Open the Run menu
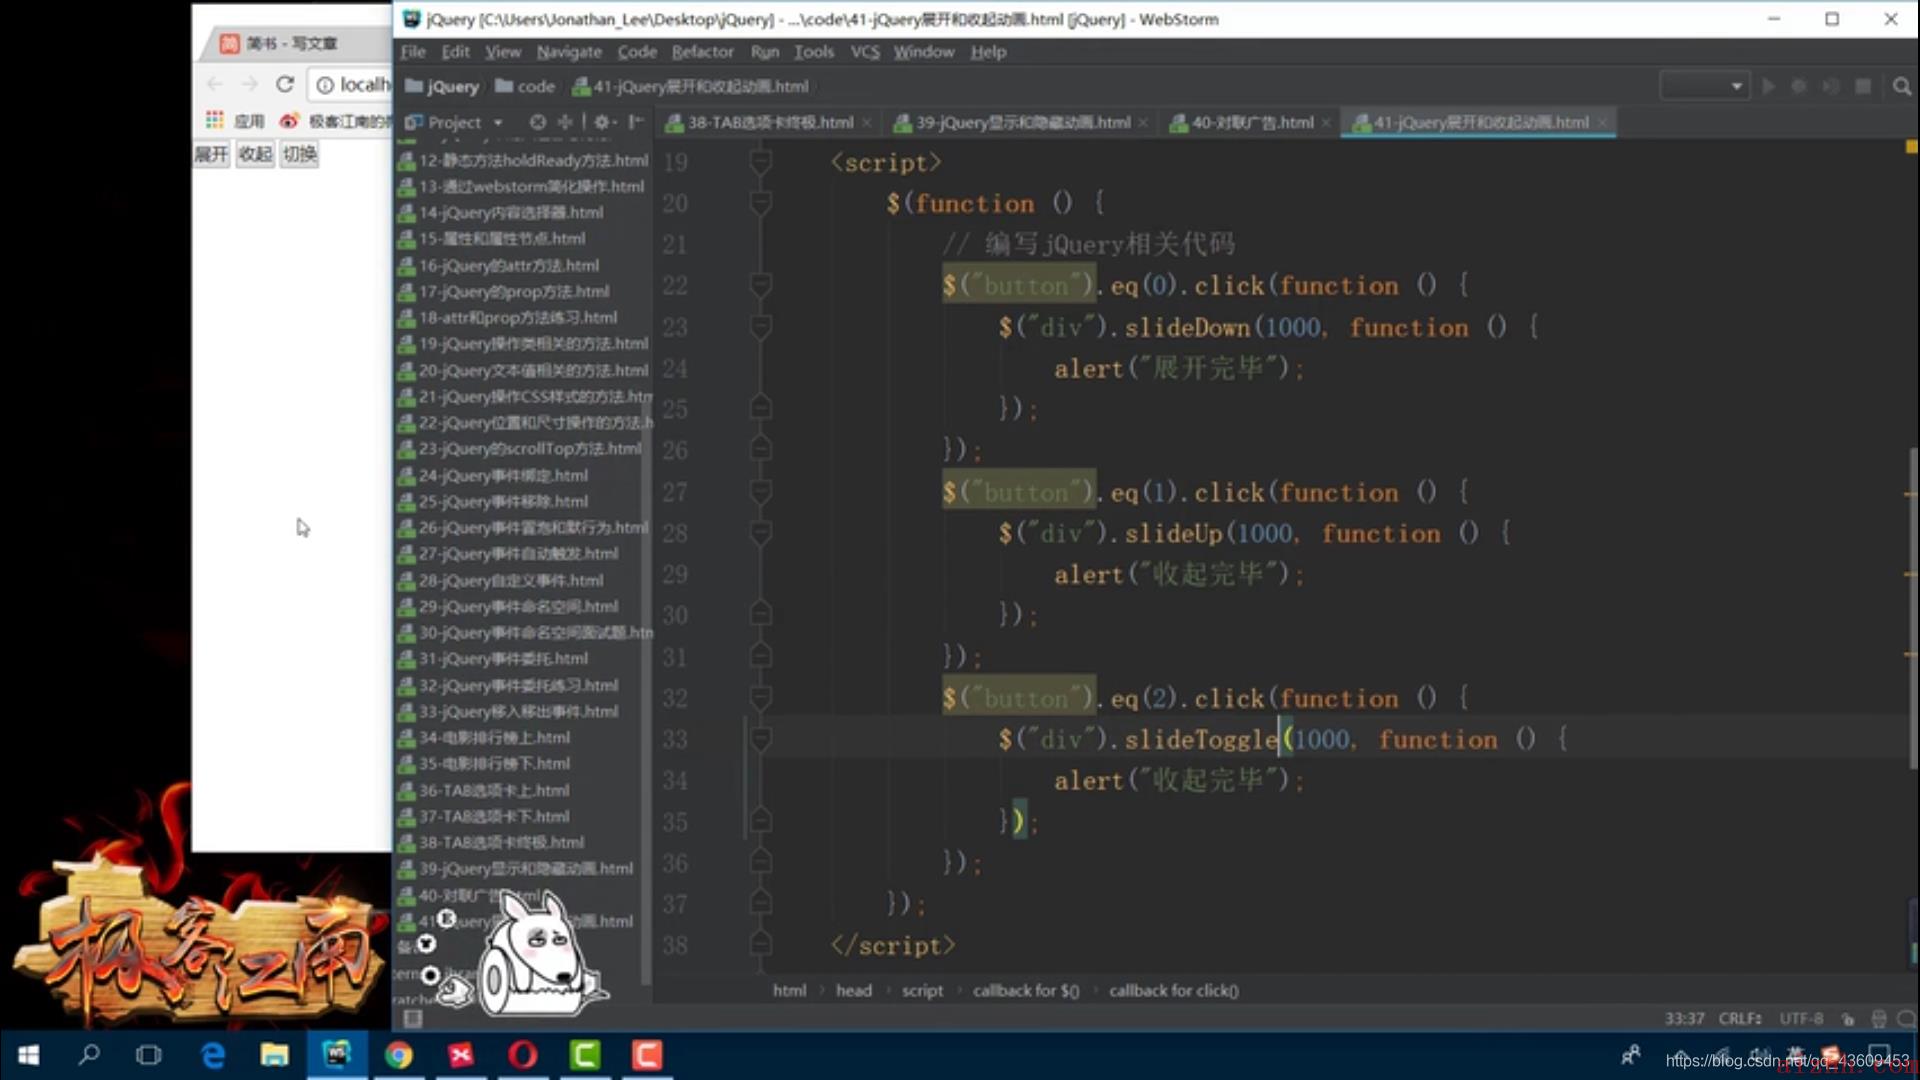The image size is (1920, 1080). 764,52
